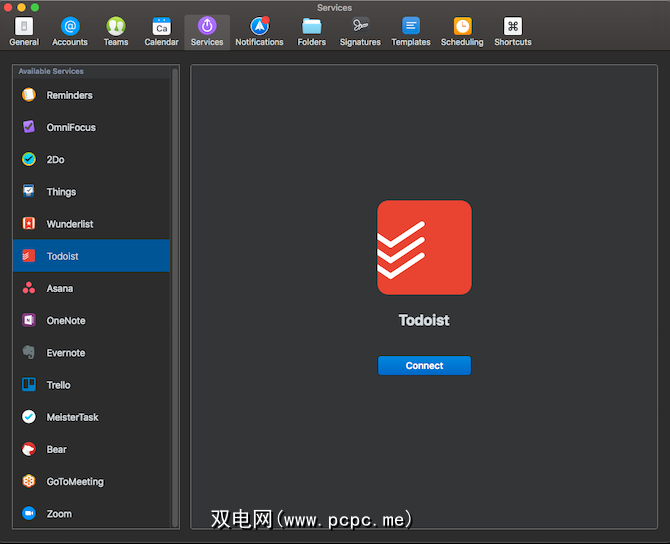Screen dimensions: 670x544
Task: Choose OmniFocus in the services list
Action: (x=70, y=128)
